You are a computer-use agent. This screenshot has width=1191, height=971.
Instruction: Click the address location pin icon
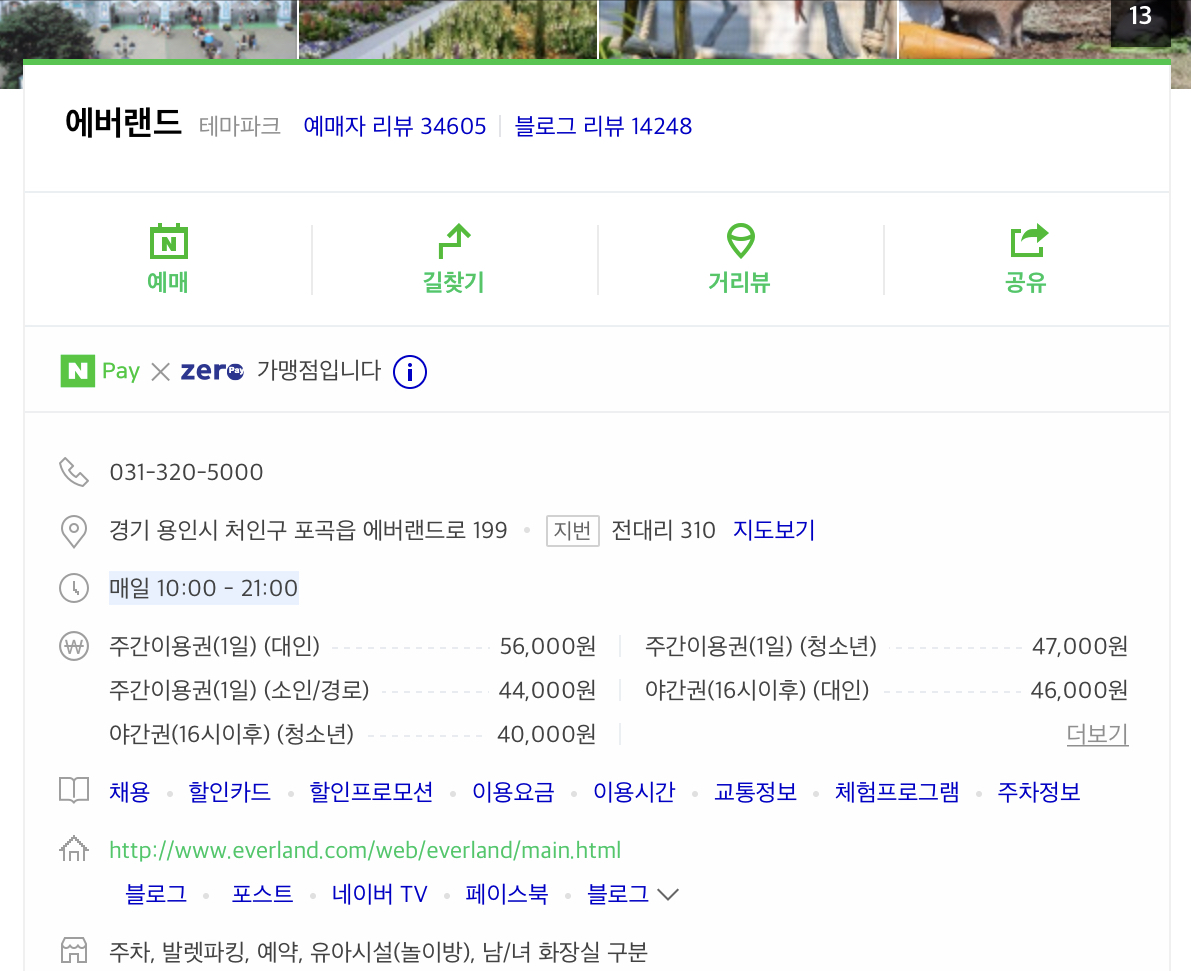[74, 530]
